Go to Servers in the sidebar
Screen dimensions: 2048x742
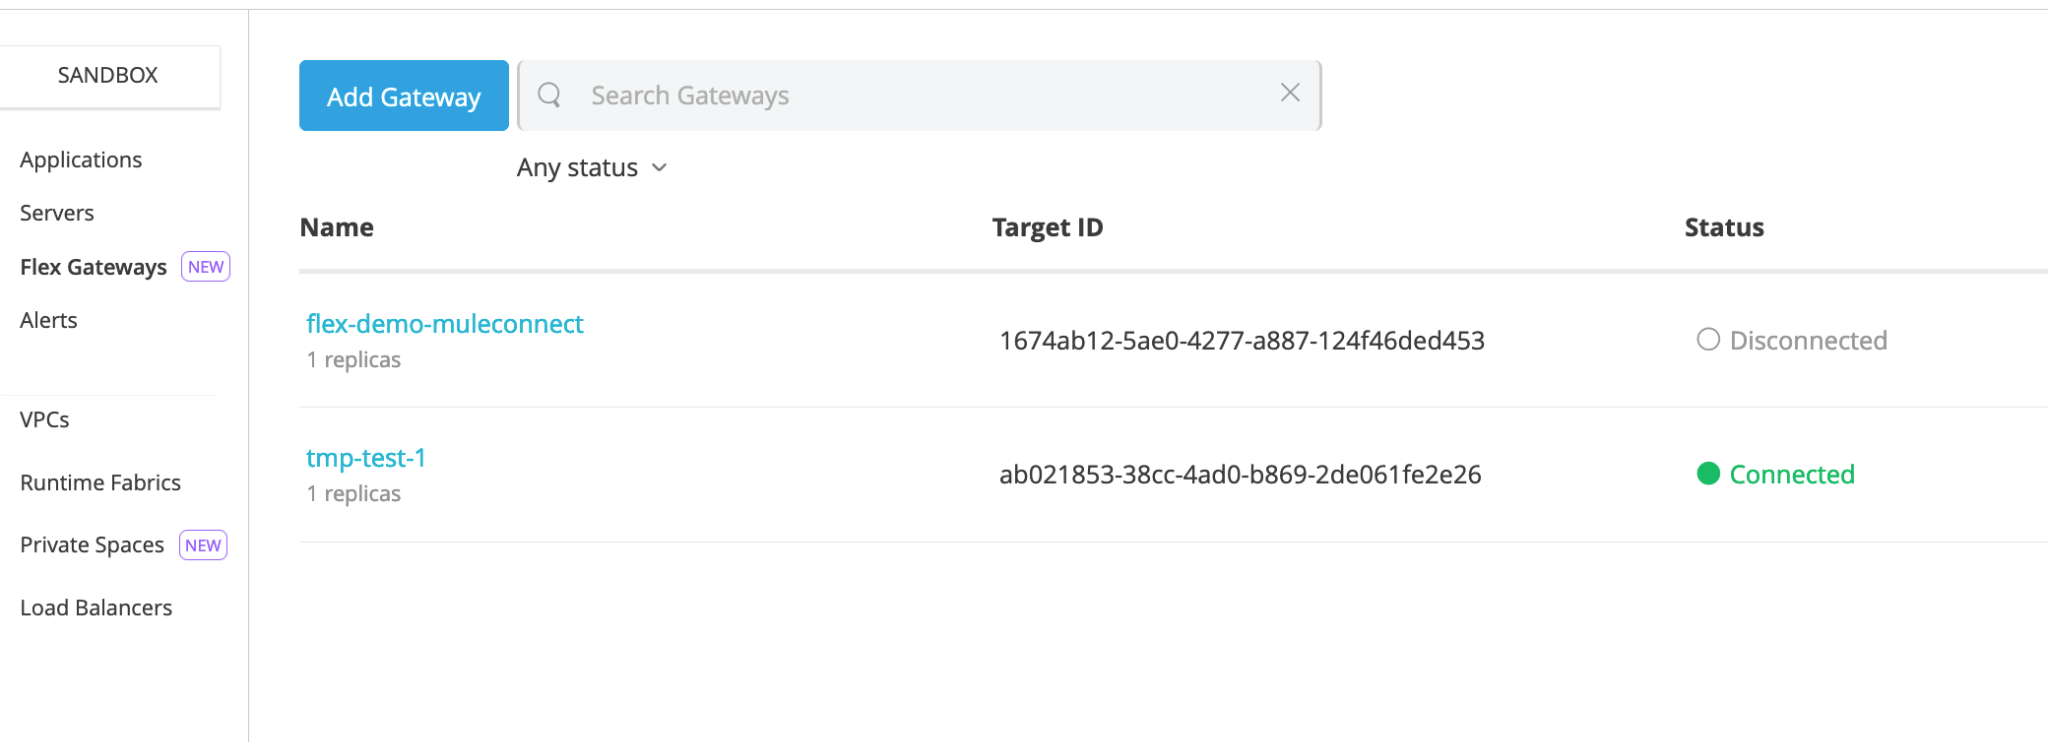pyautogui.click(x=57, y=213)
